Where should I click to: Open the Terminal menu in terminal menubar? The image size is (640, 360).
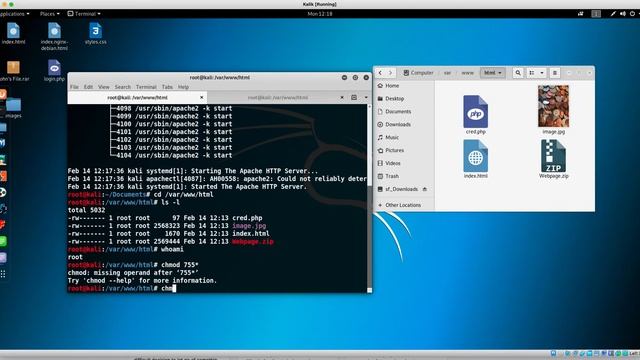[x=146, y=87]
